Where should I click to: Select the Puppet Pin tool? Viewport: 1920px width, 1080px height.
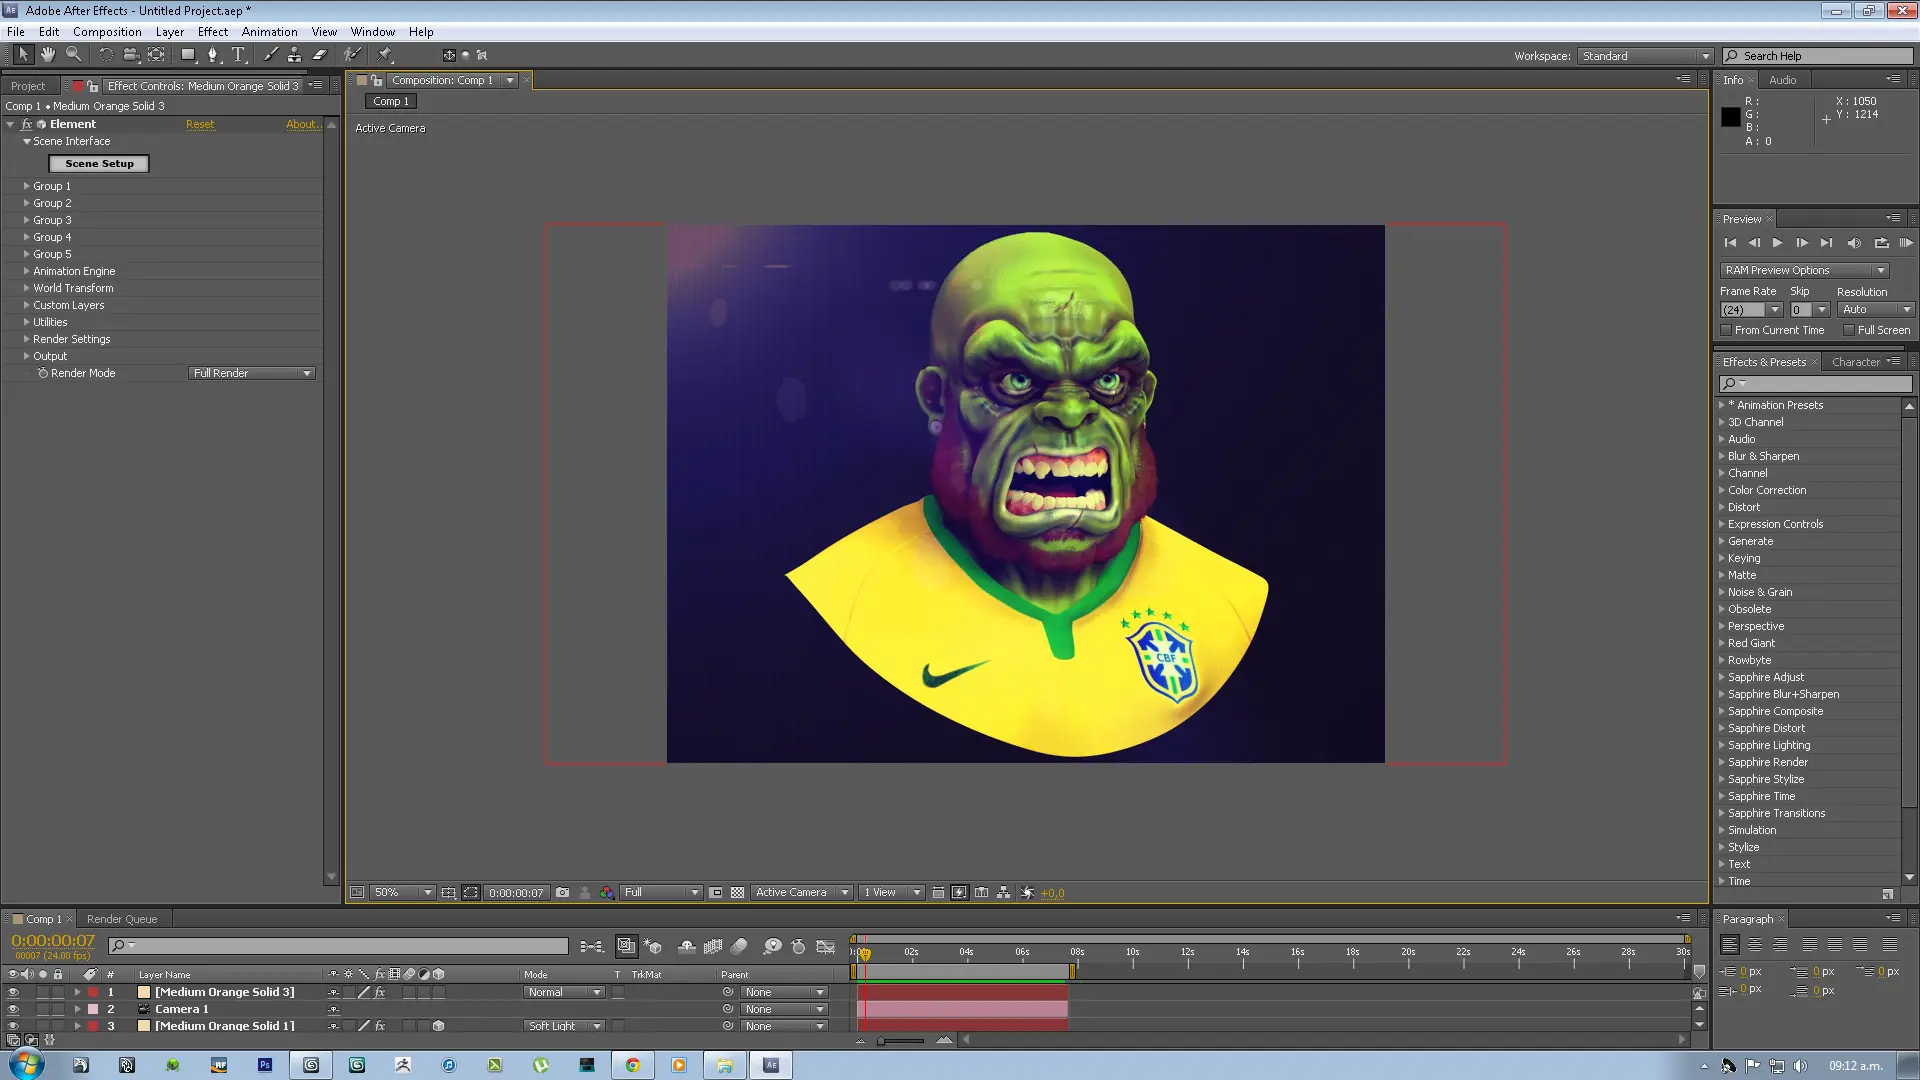(385, 55)
